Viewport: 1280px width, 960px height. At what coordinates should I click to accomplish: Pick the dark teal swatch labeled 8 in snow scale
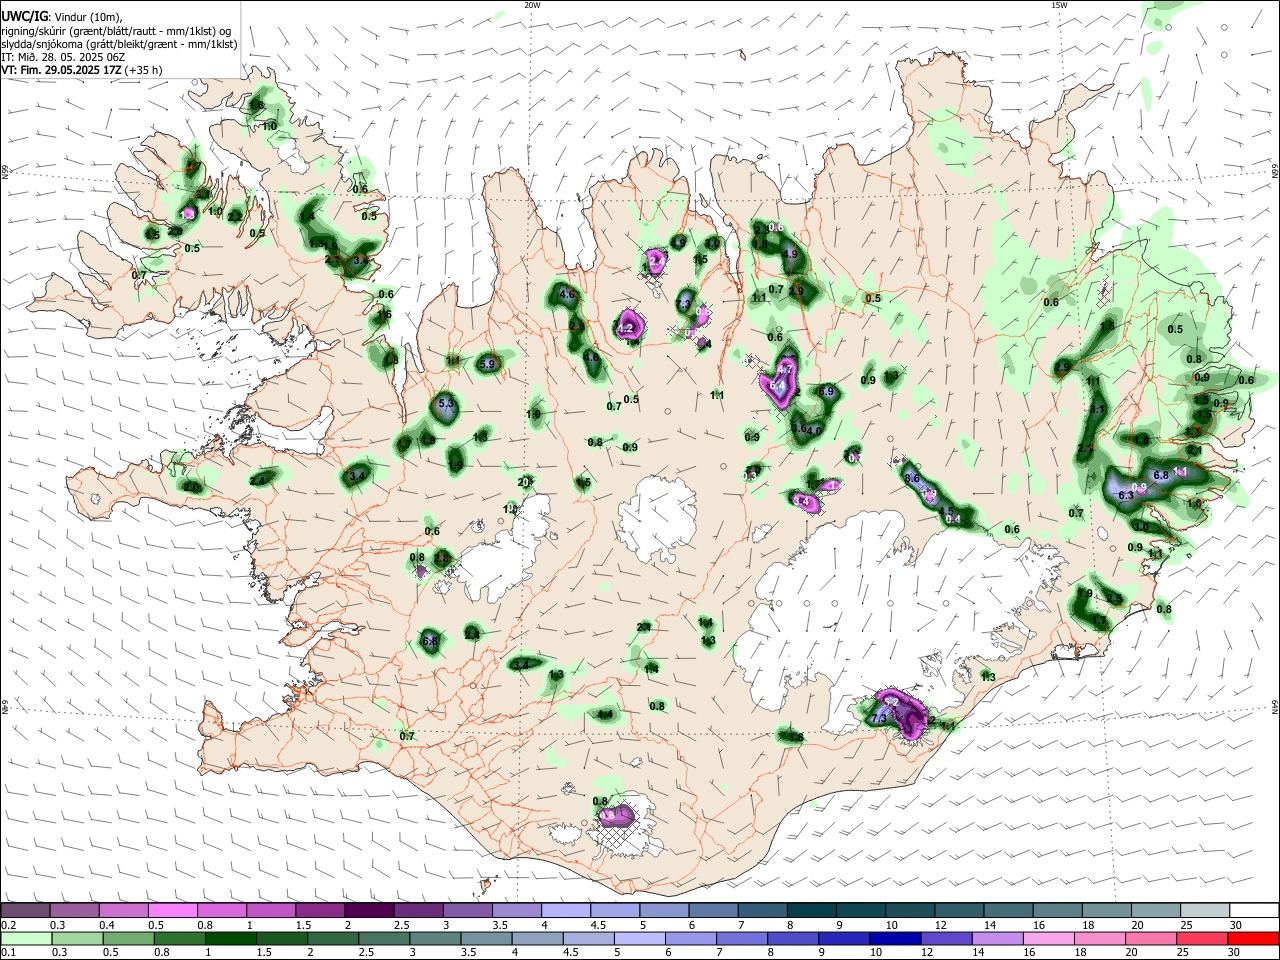810,911
